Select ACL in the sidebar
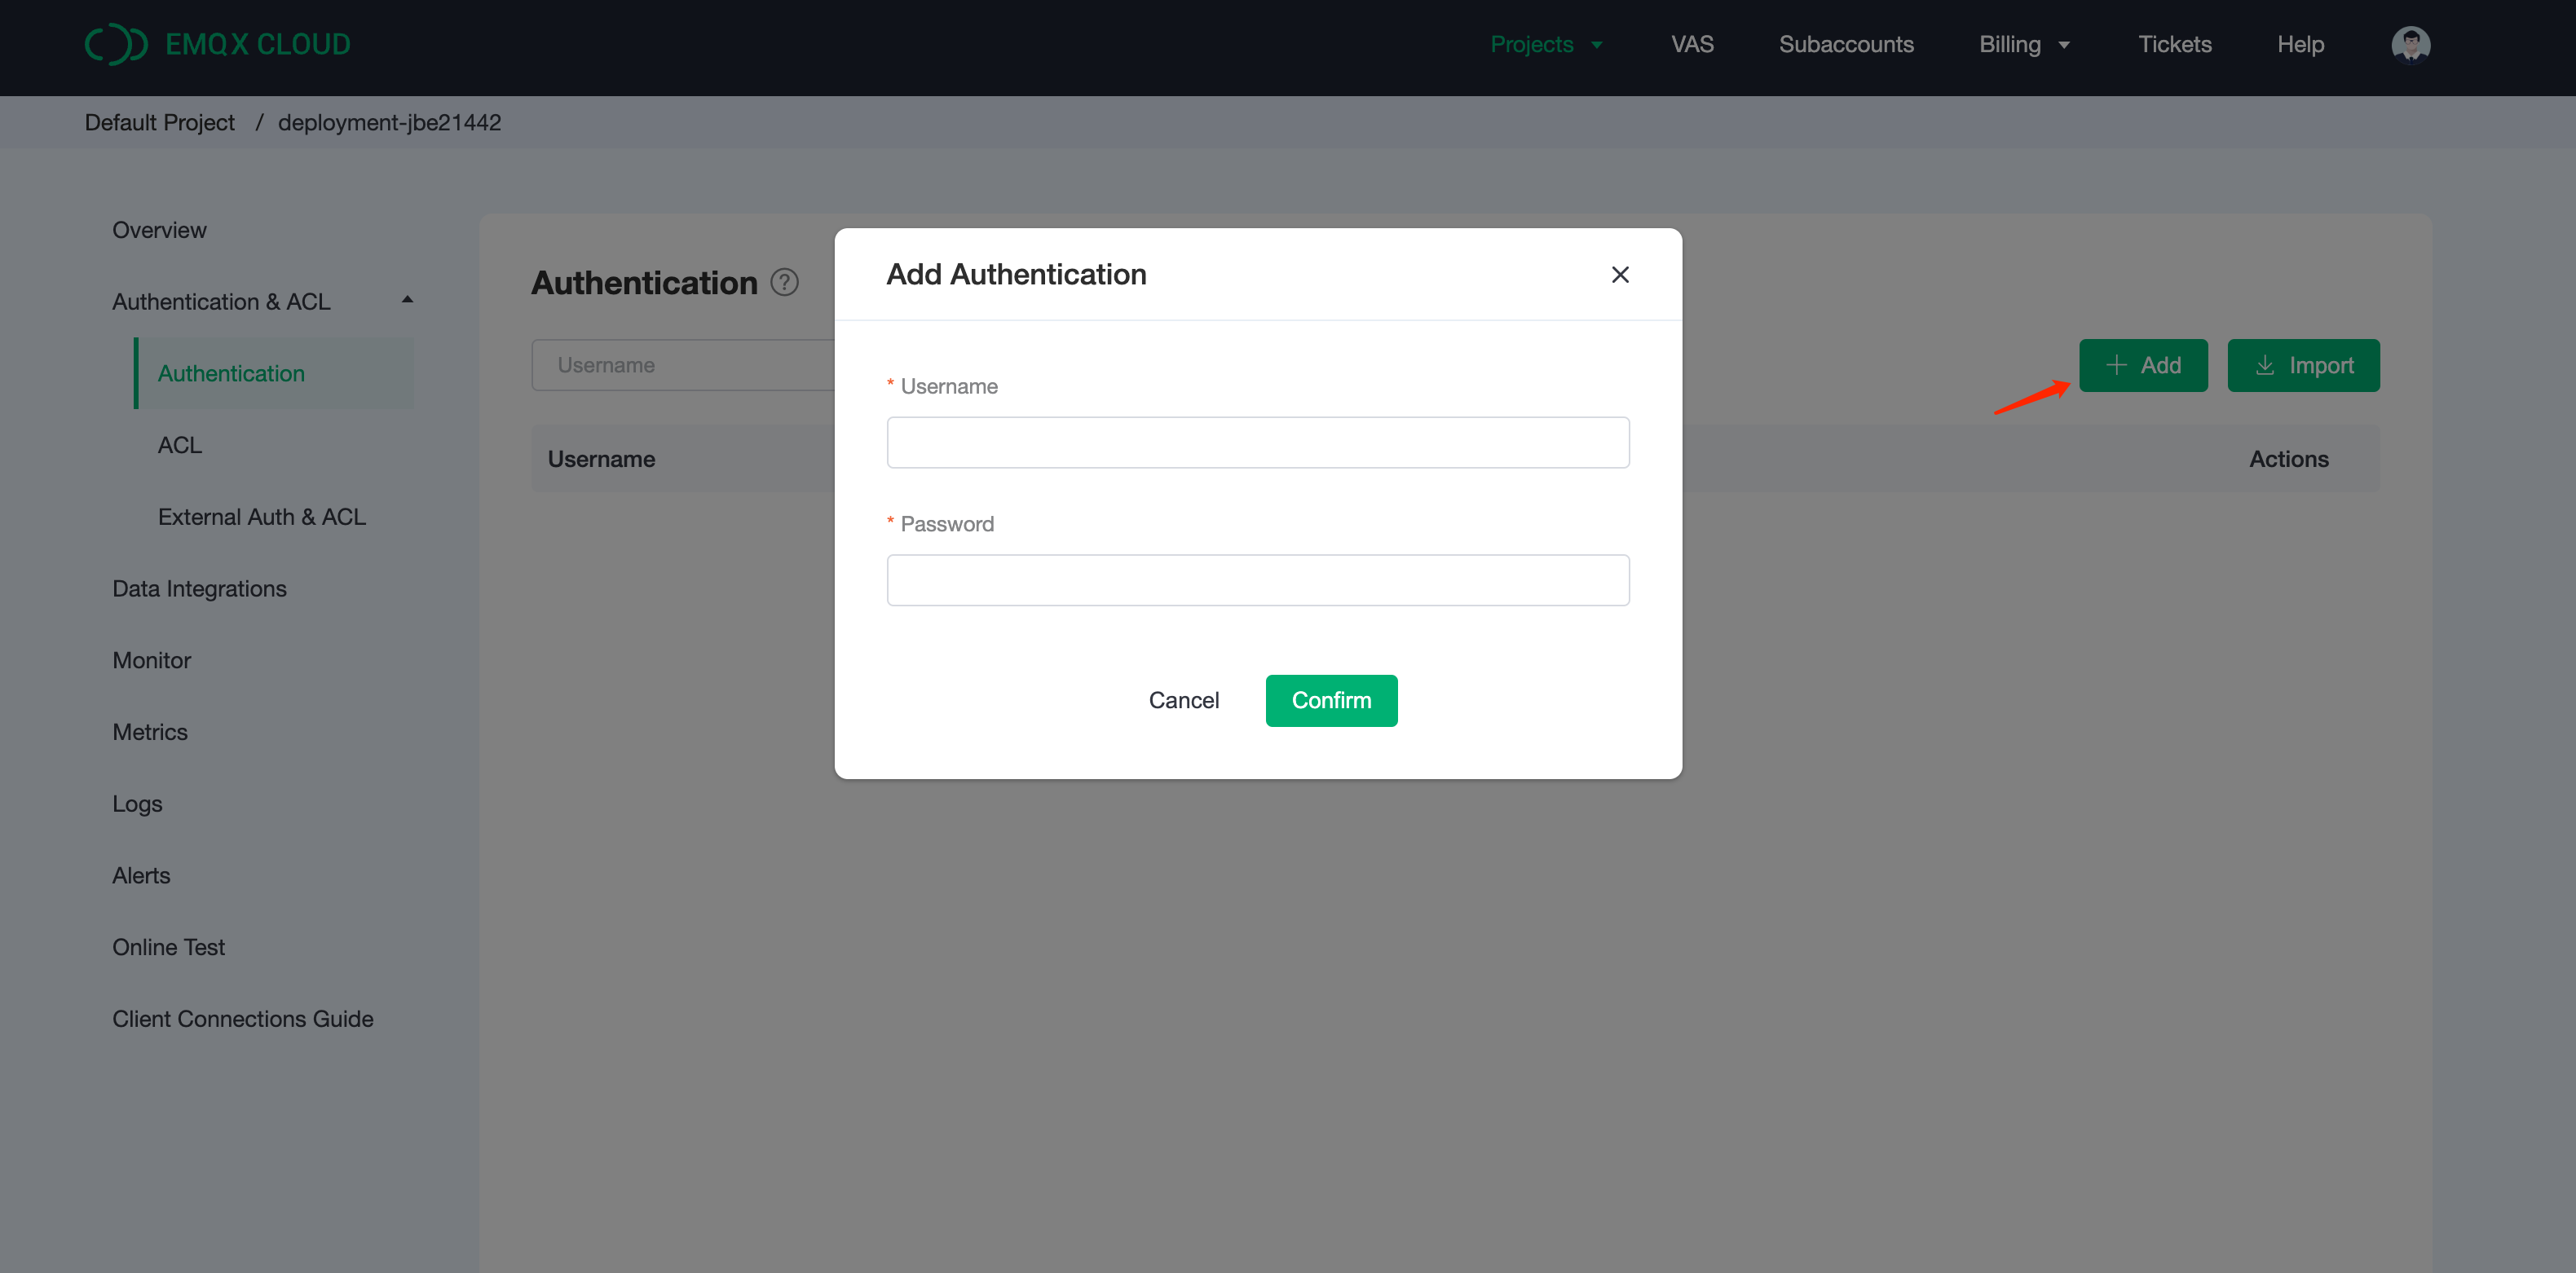Image resolution: width=2576 pixels, height=1273 pixels. coord(179,445)
